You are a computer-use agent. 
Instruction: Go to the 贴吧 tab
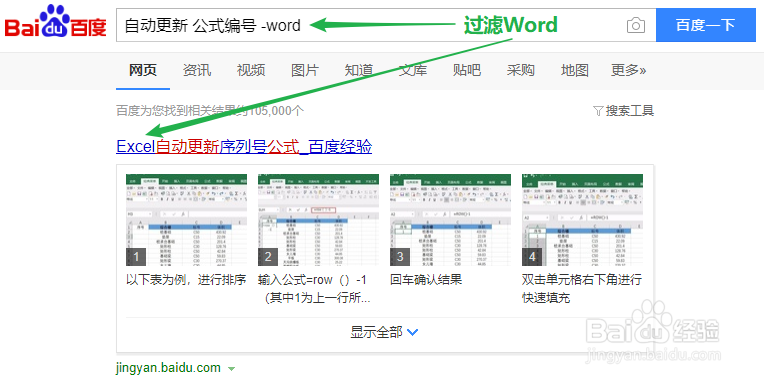coord(466,70)
